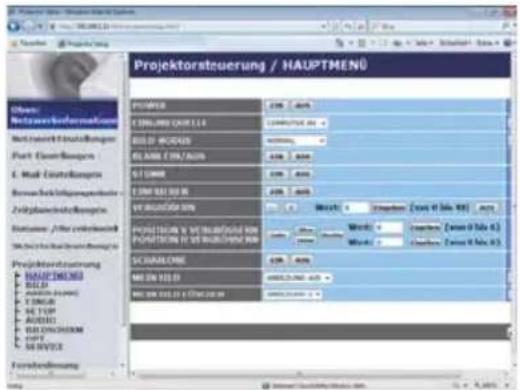Turn SCHABLONE off with AUS

[302, 260]
